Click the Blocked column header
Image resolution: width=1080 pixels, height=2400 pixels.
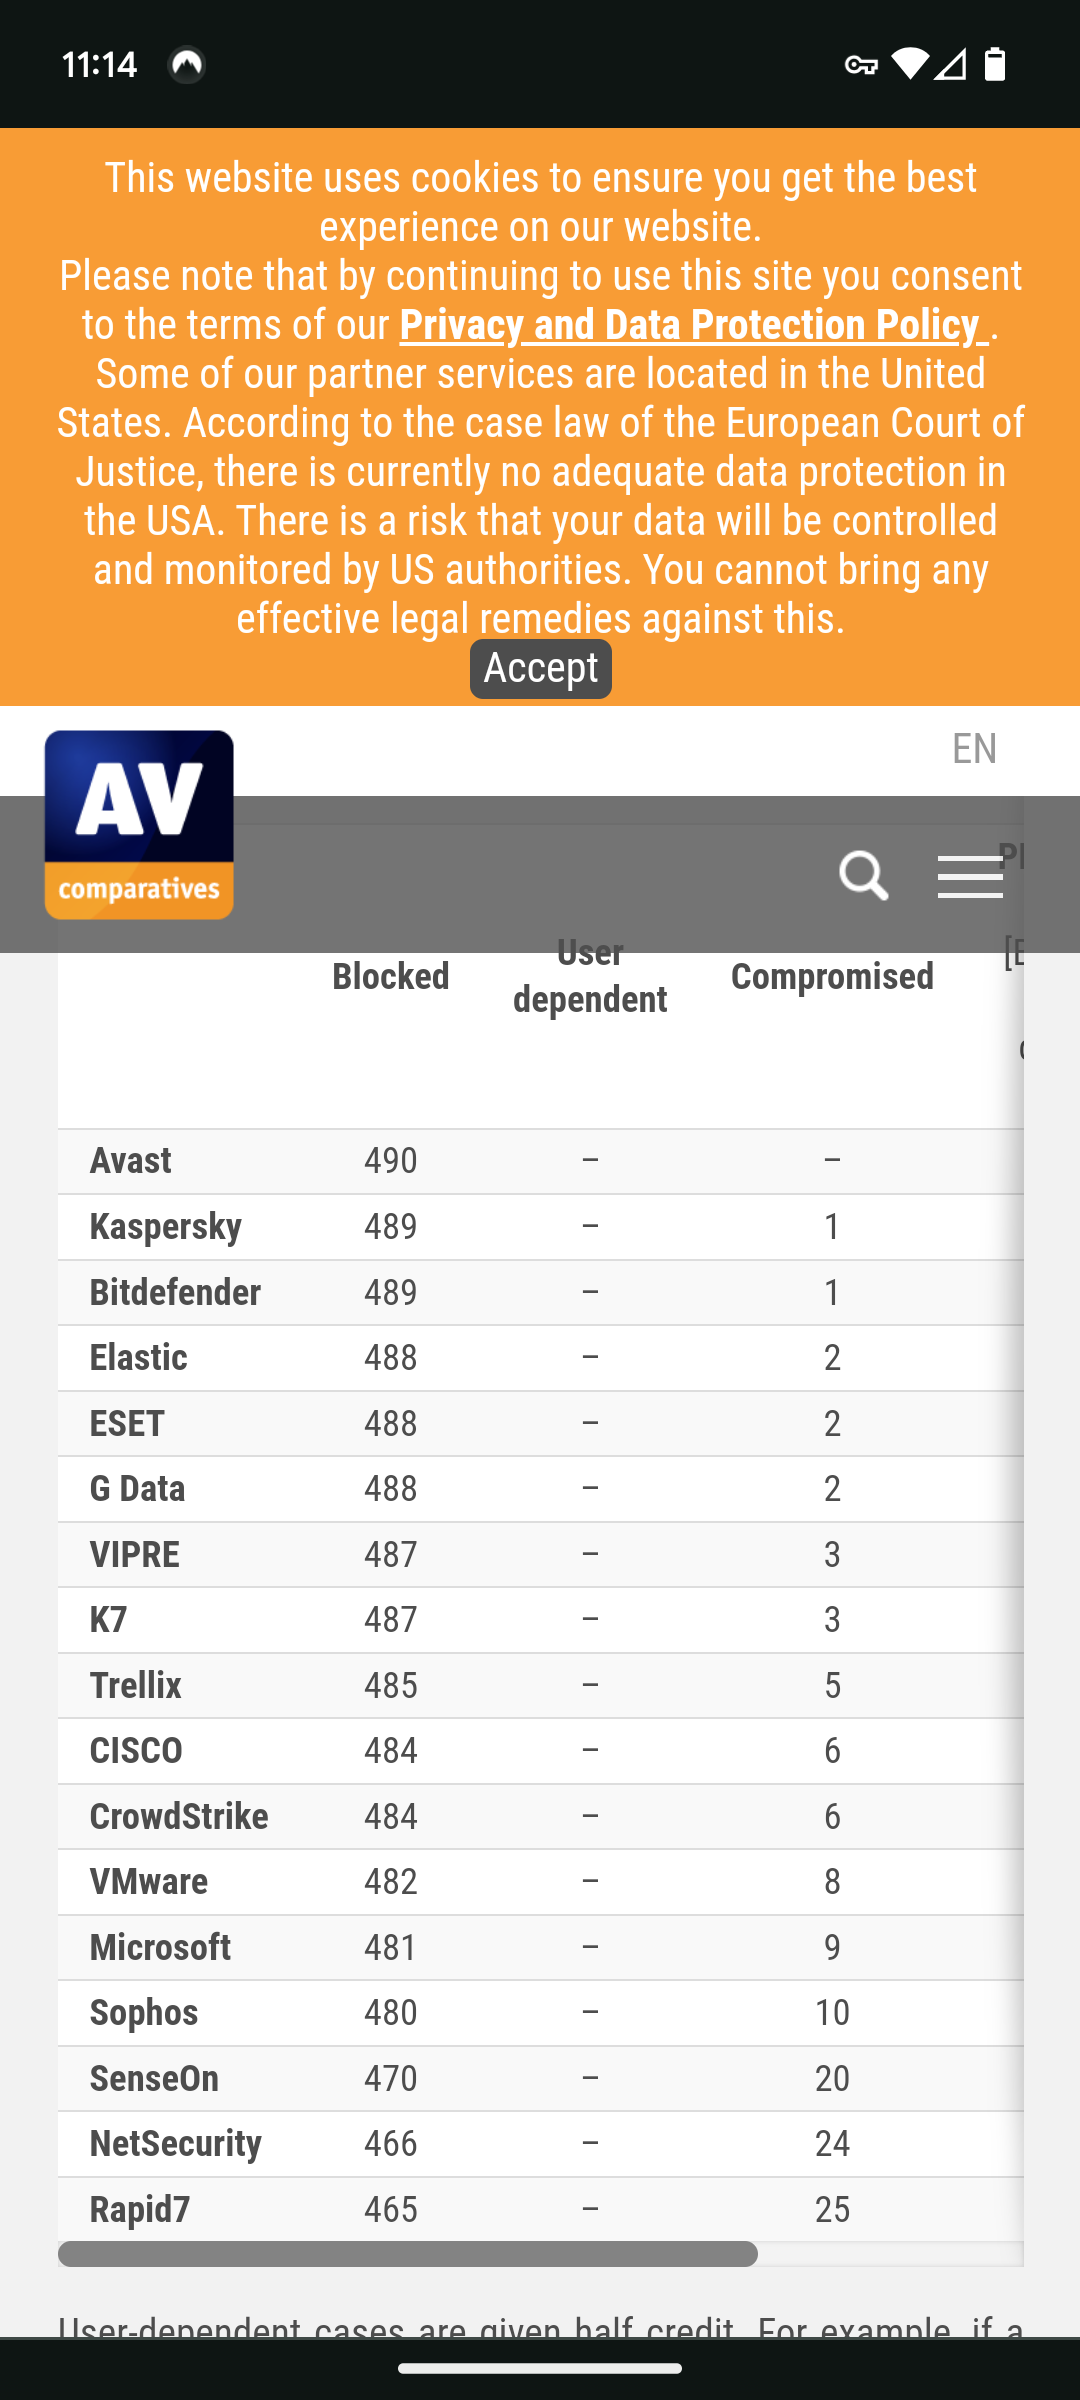(x=390, y=976)
